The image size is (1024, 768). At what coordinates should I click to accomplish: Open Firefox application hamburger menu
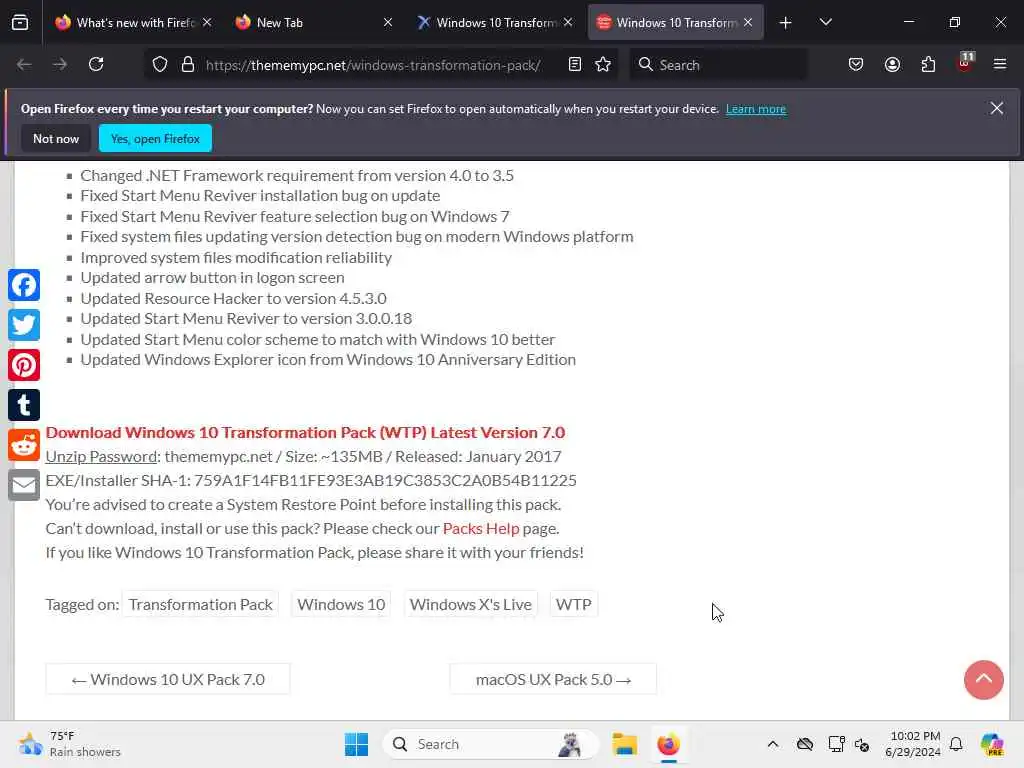click(1000, 65)
